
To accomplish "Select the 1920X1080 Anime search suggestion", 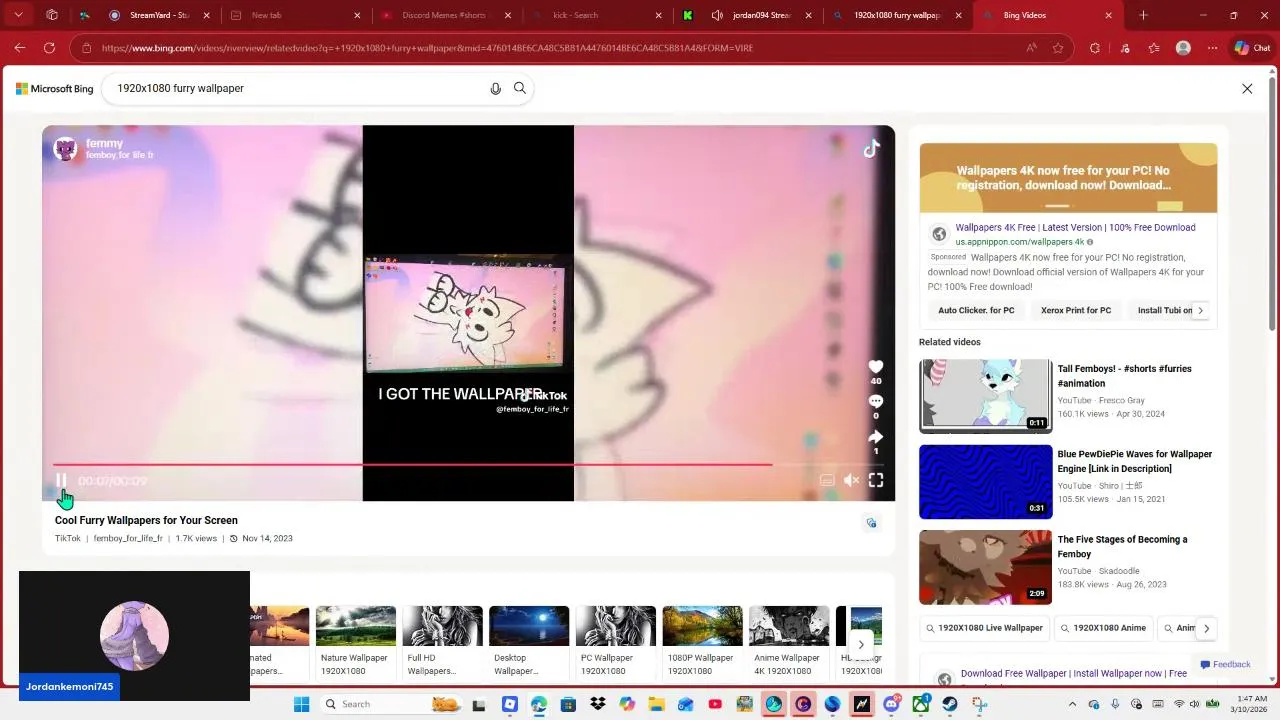I will click(x=1104, y=628).
